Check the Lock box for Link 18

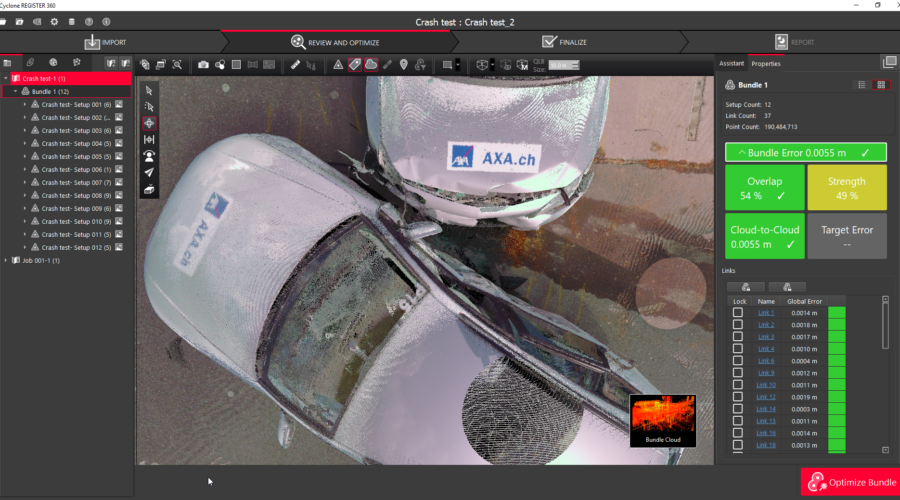point(738,445)
